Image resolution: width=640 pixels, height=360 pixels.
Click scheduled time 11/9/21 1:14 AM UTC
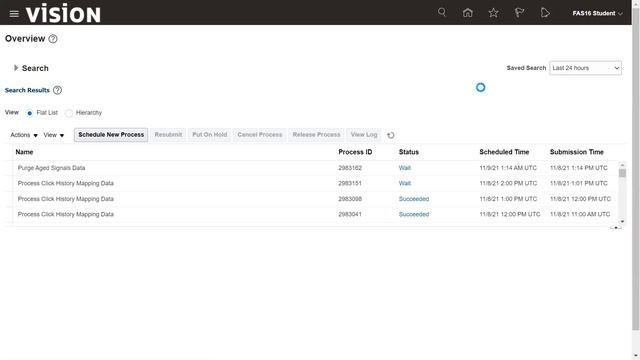point(508,168)
